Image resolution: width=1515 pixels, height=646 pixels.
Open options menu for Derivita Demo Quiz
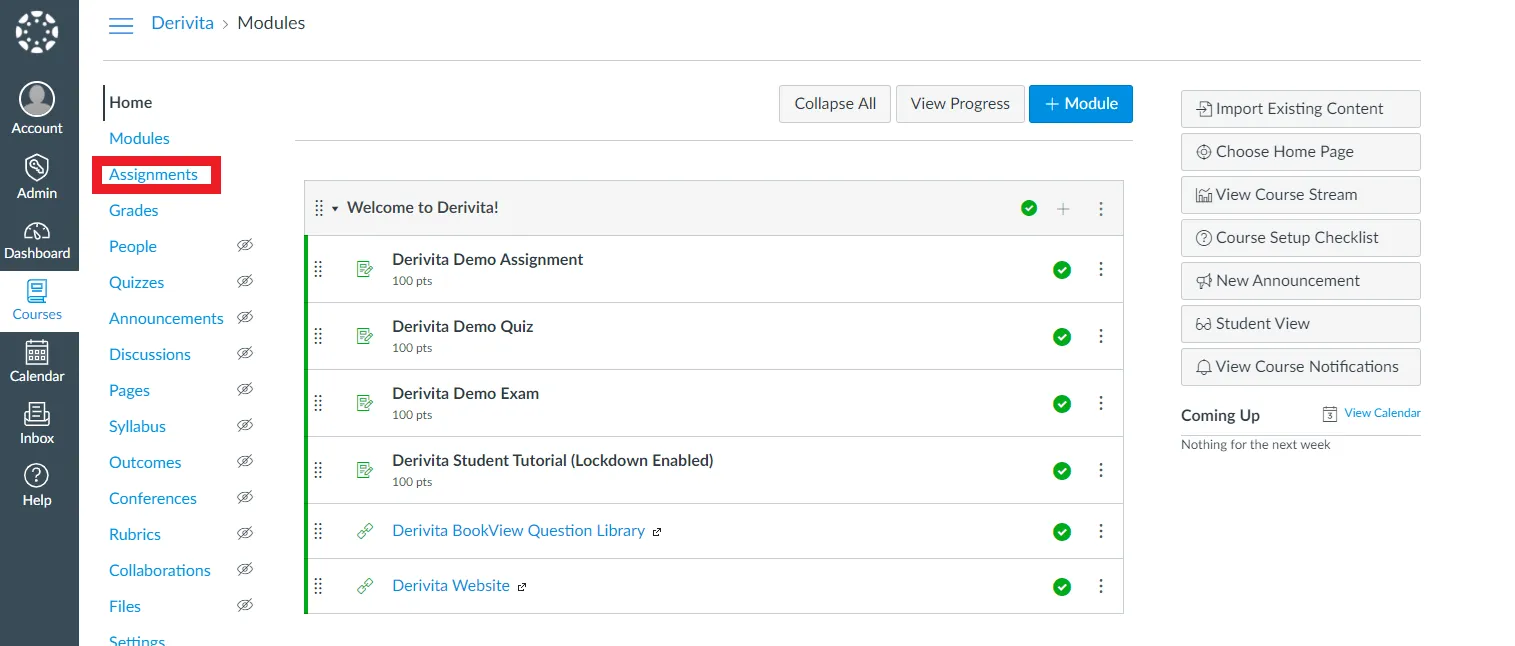(1101, 336)
